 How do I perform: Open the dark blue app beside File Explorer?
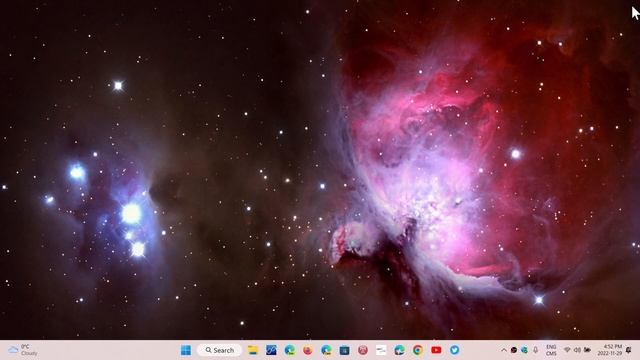[x=271, y=350]
